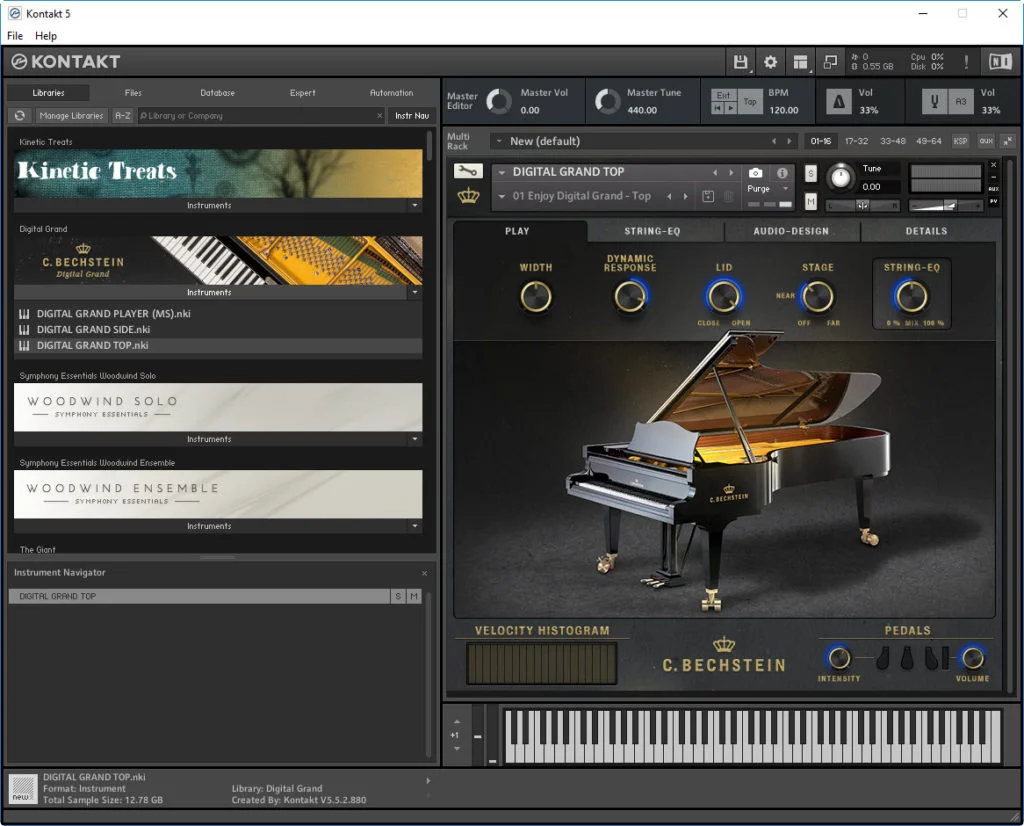
Task: Save the current snapshot
Action: [708, 196]
